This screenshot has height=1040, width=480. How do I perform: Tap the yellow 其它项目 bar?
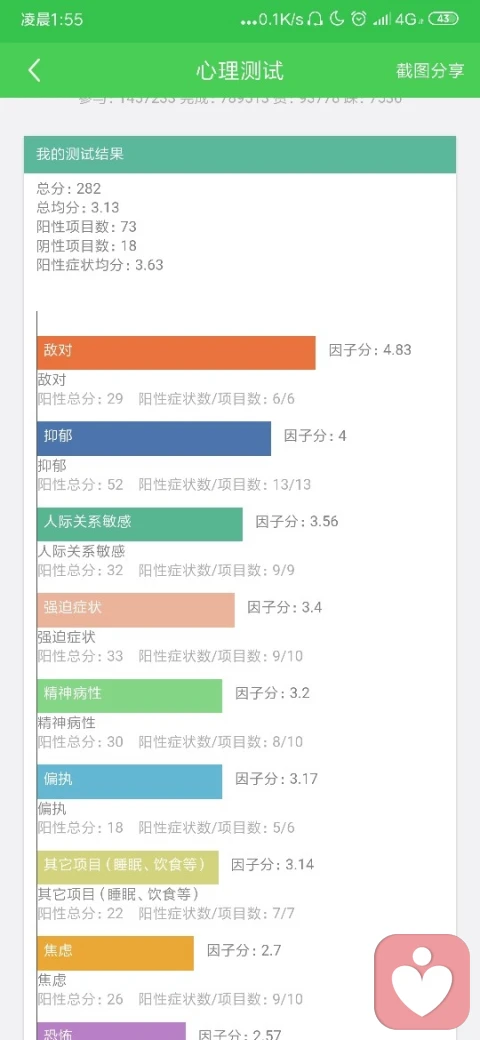[x=127, y=867]
